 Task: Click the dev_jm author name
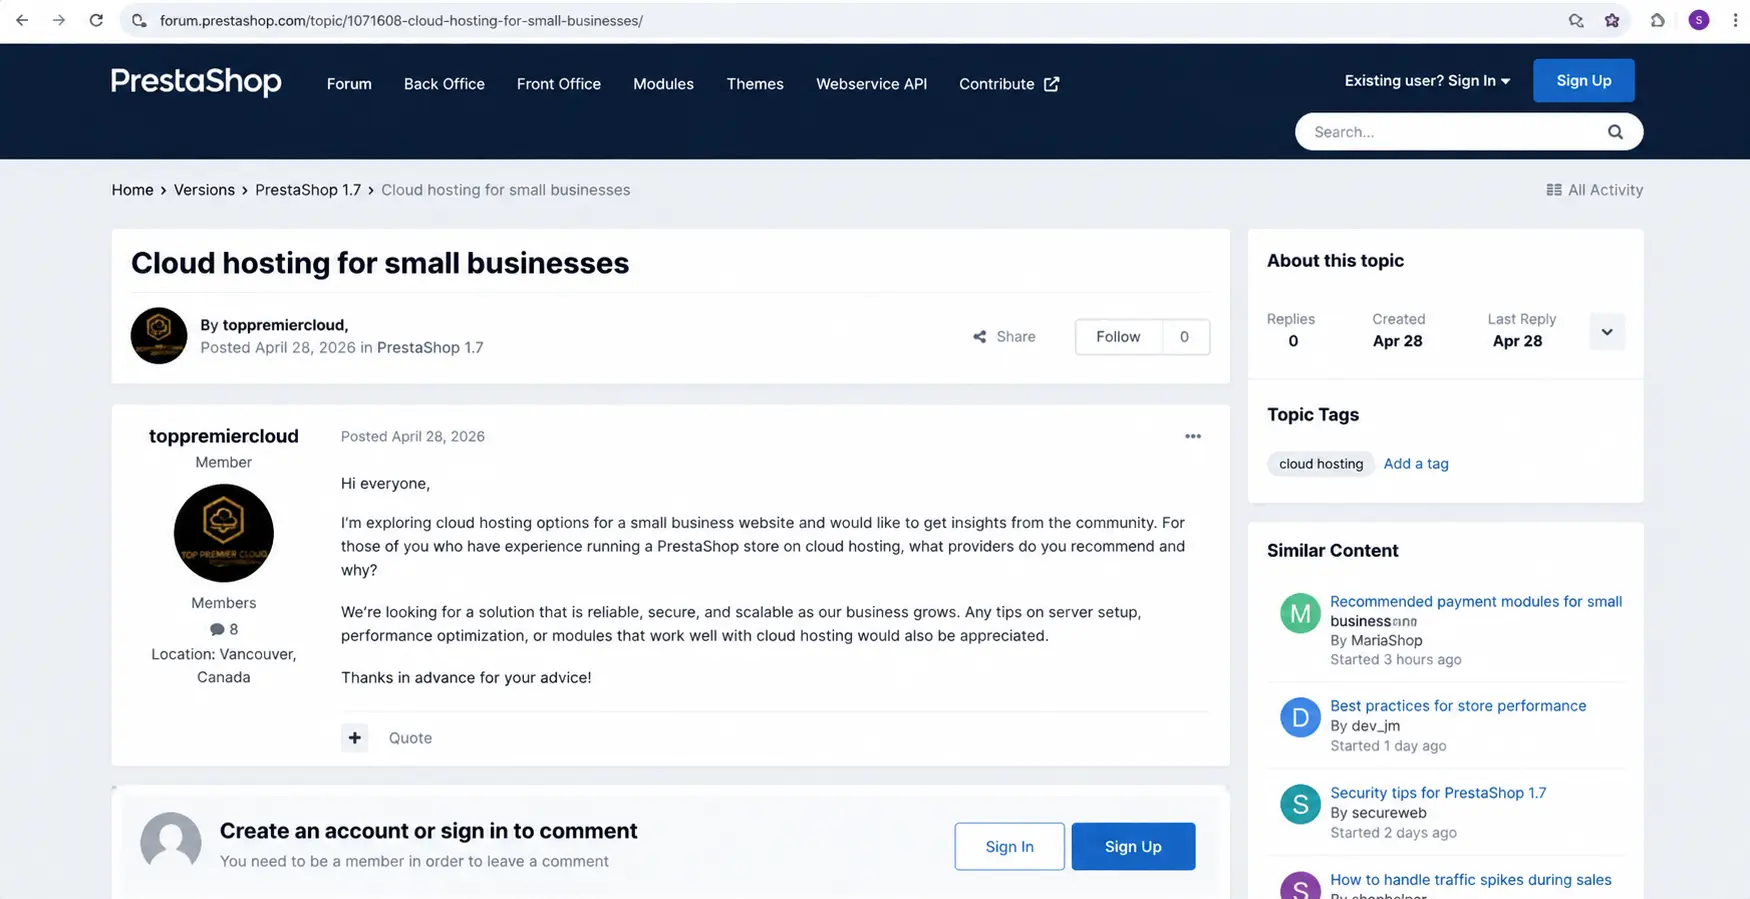point(1375,726)
